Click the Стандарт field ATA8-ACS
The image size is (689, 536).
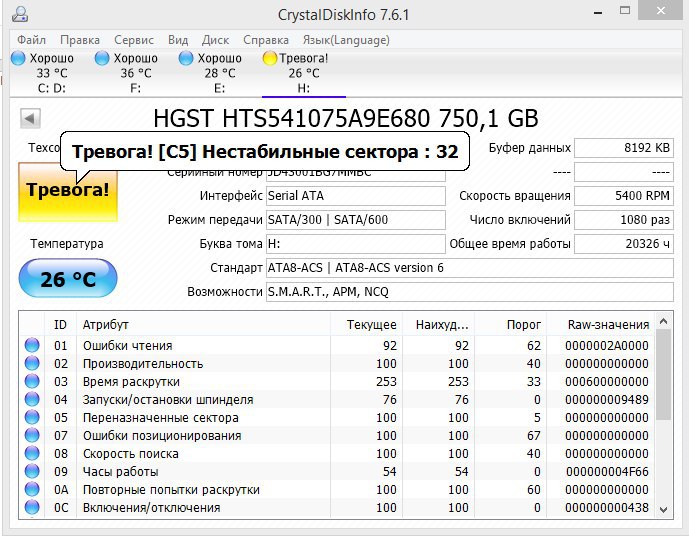(x=469, y=268)
